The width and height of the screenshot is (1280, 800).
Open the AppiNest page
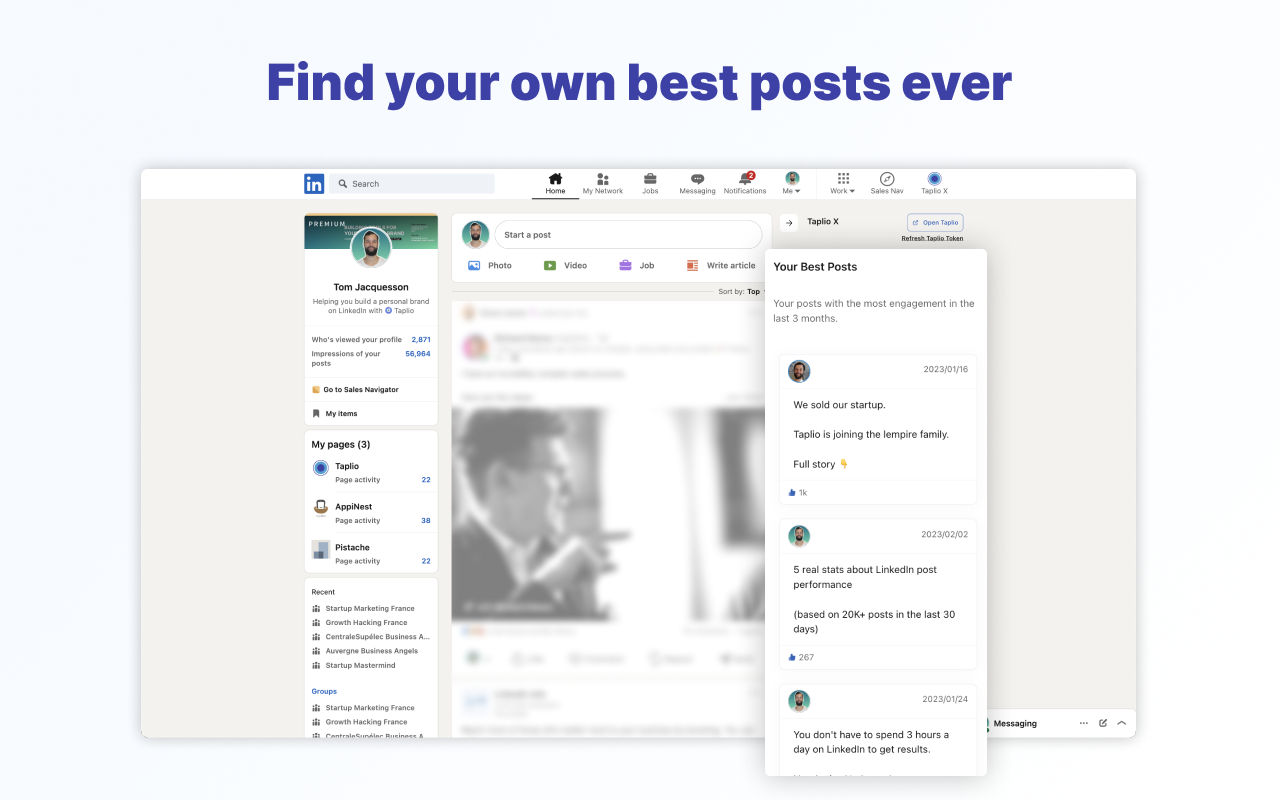pos(353,507)
